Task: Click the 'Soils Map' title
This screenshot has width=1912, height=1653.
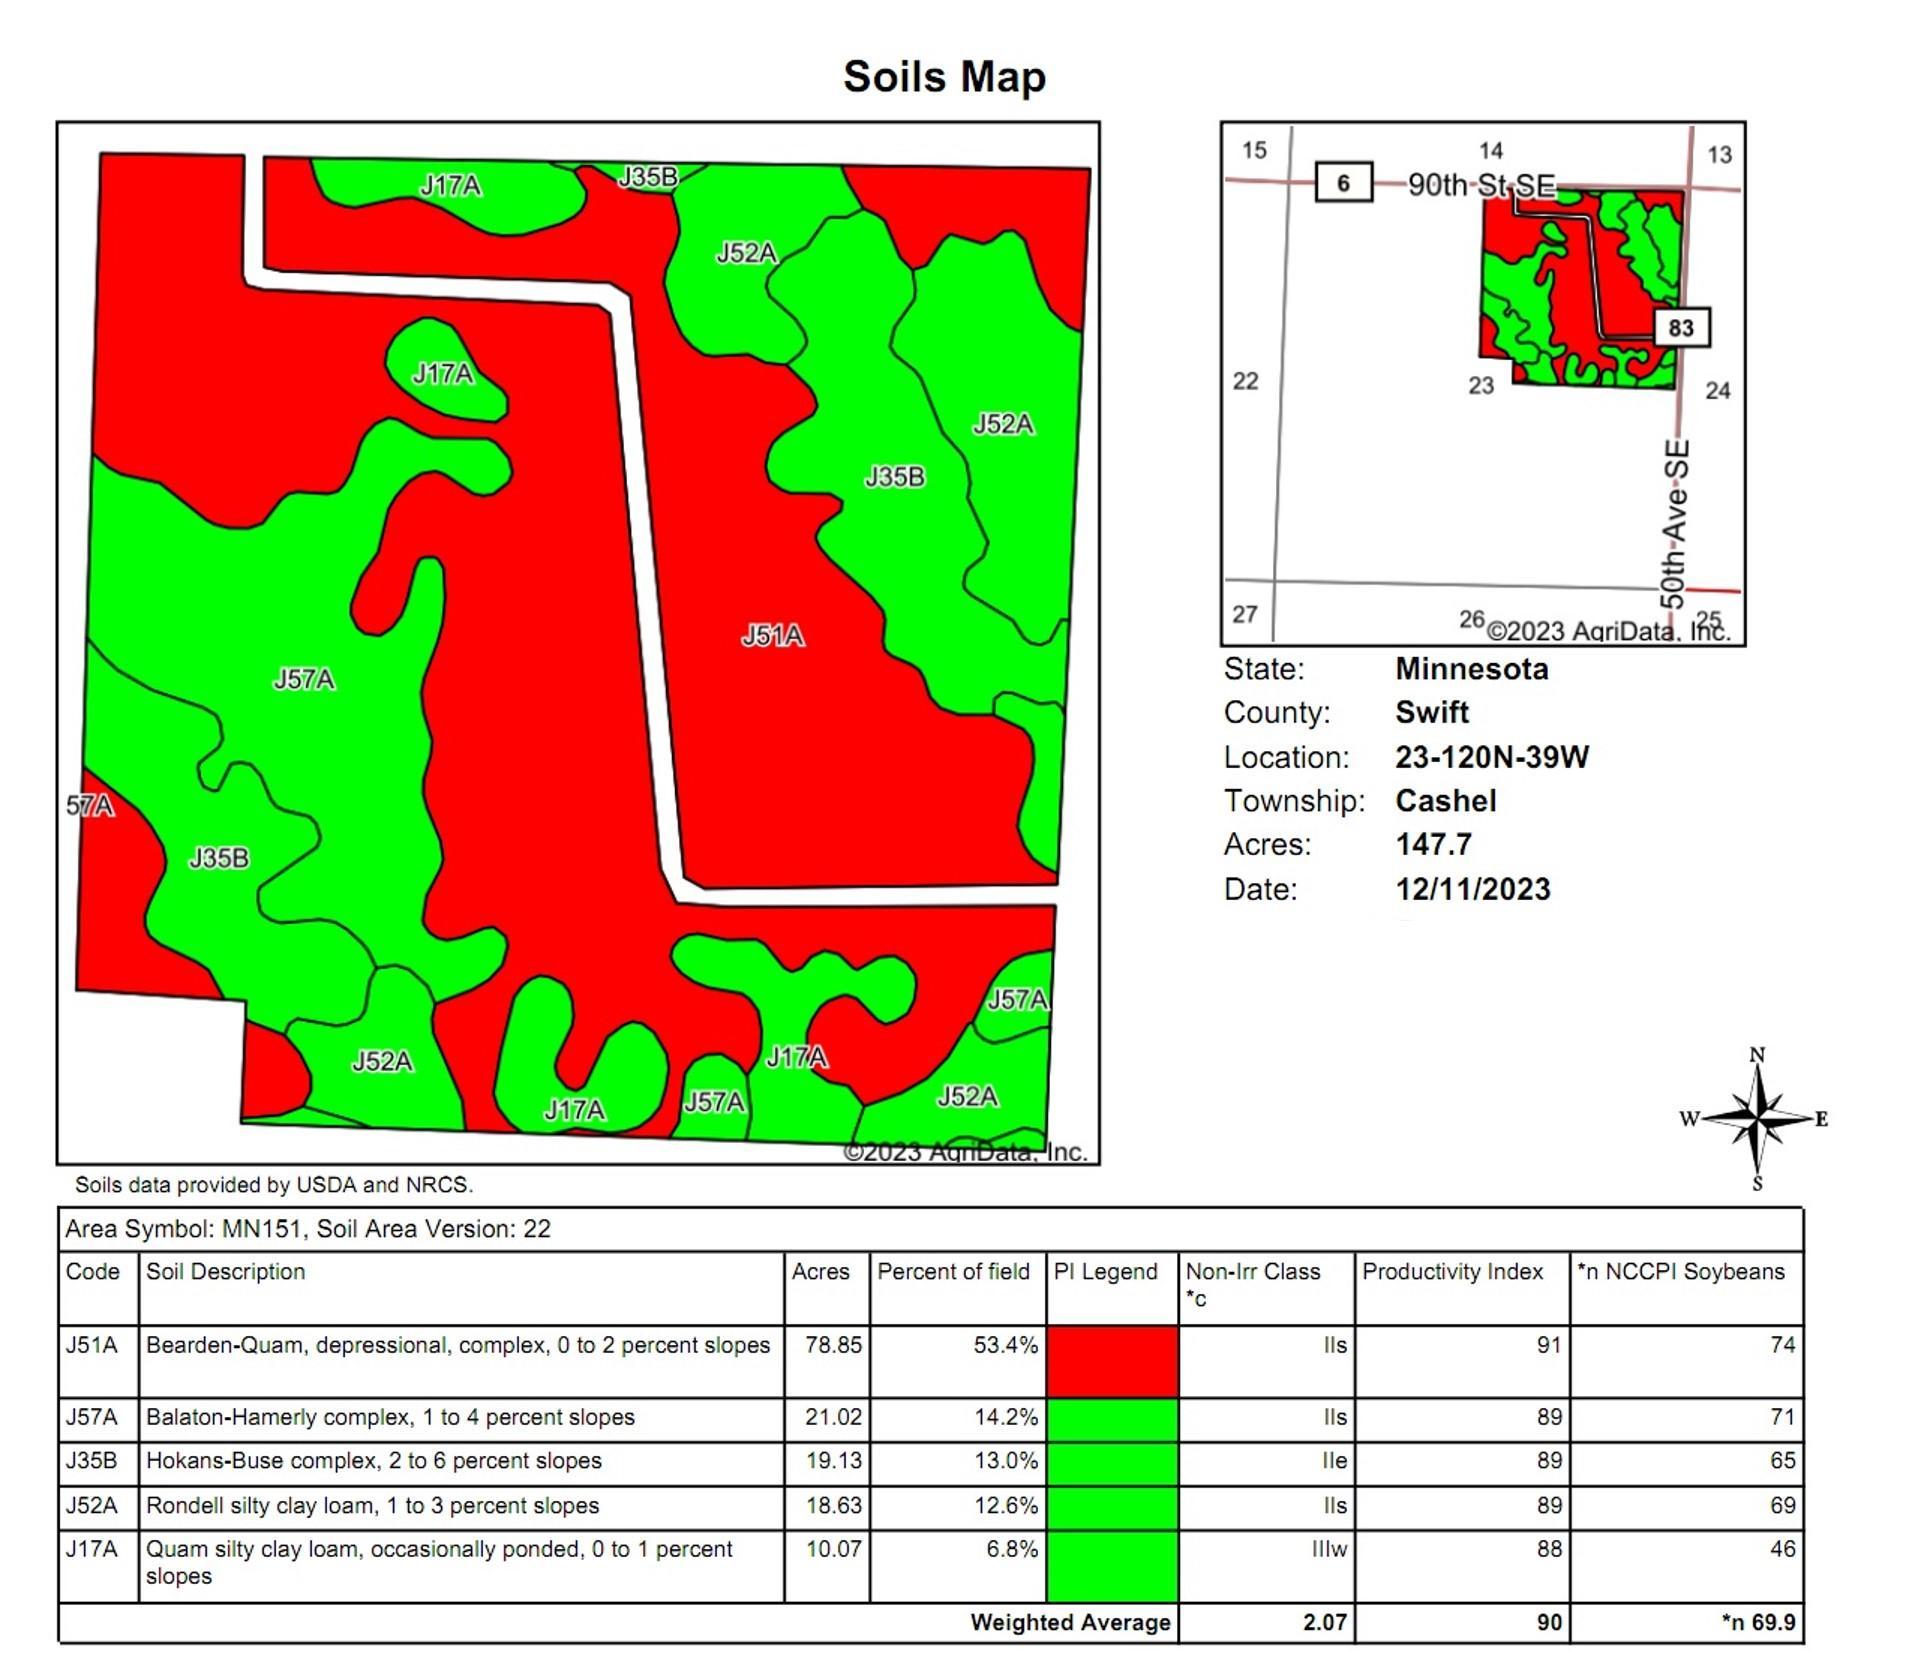Action: click(944, 76)
